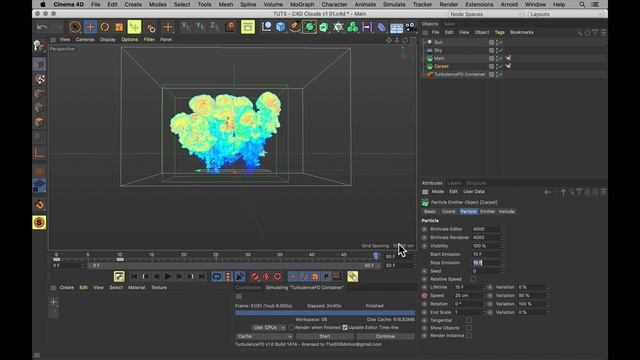Open the Arnold menu
Screen dimensions: 640x360
click(509, 4)
